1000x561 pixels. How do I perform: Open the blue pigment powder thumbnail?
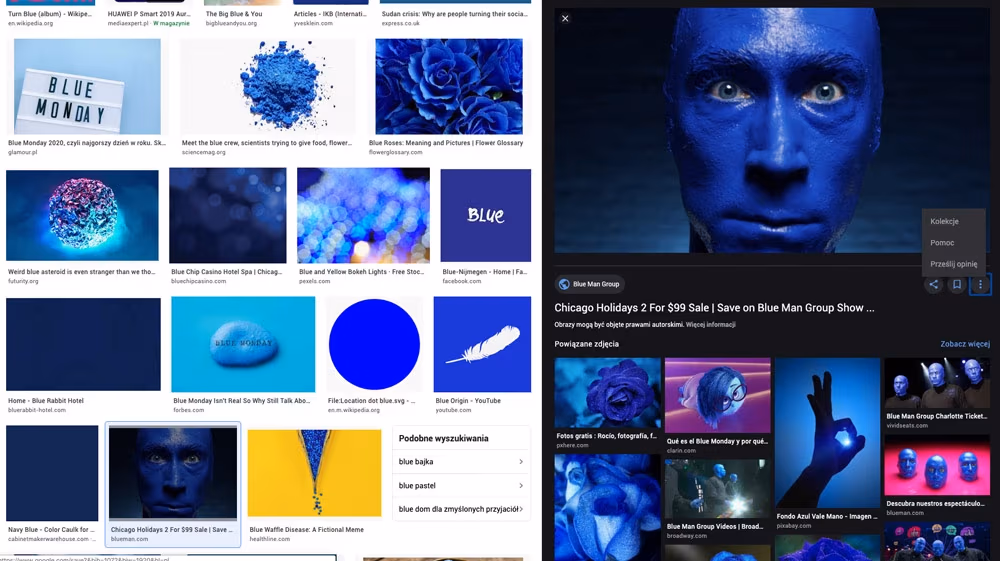268,87
